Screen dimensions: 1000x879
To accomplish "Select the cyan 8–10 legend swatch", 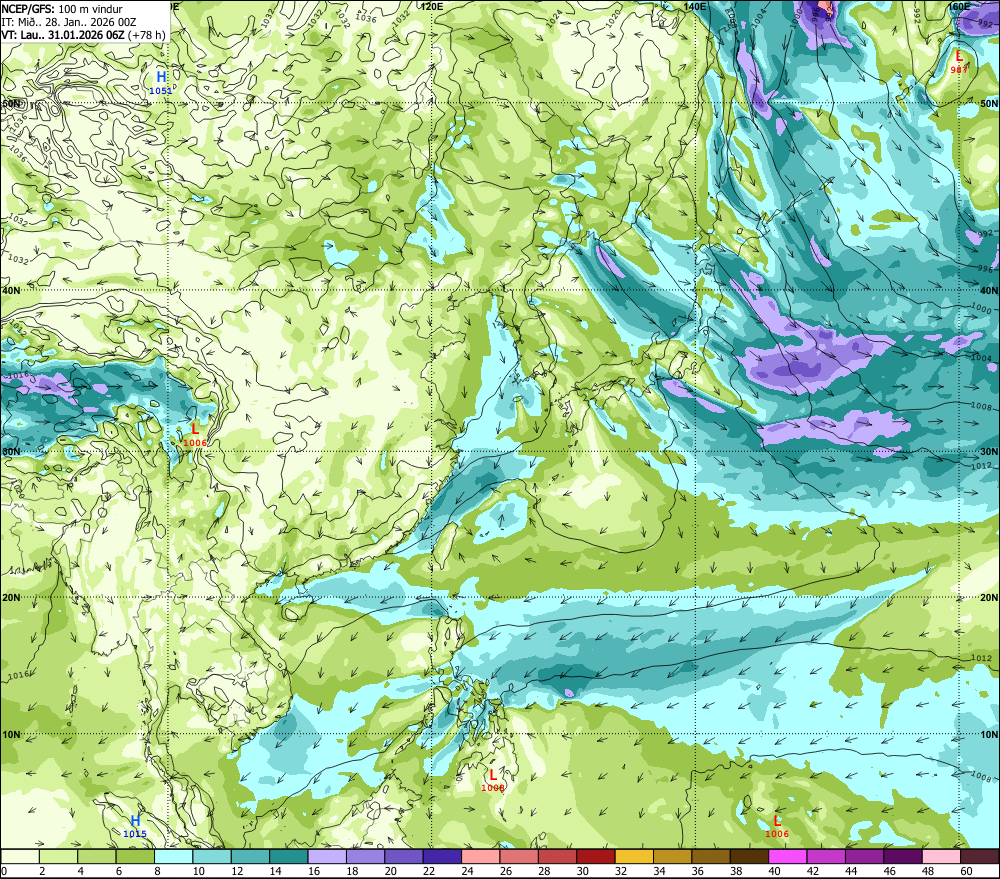I will [173, 857].
